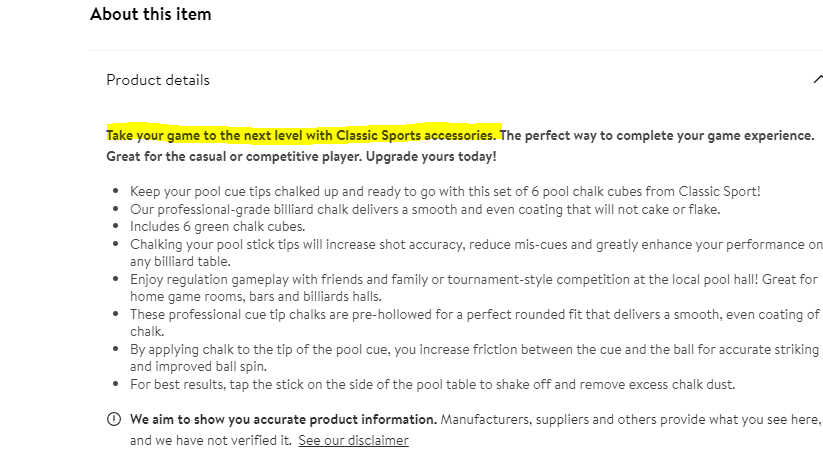Click 'Includes 6 green chalk cubes' bullet
Viewport: 823px width, 470px height.
point(217,226)
